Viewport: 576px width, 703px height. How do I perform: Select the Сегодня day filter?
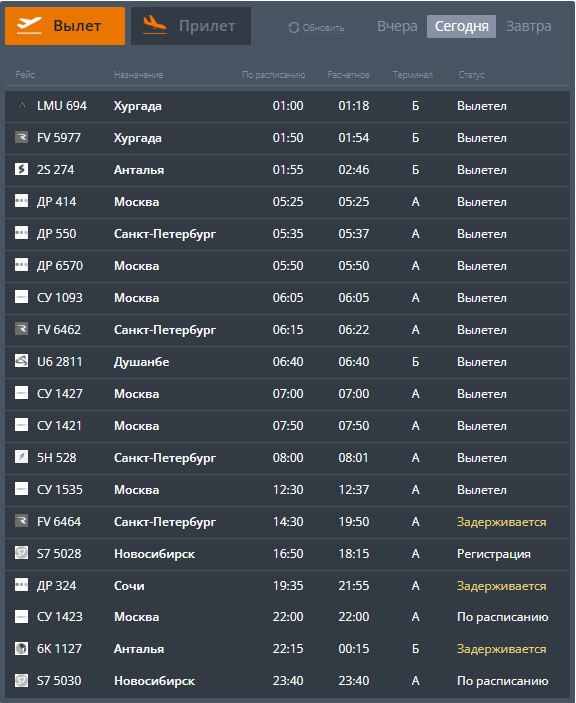click(461, 26)
